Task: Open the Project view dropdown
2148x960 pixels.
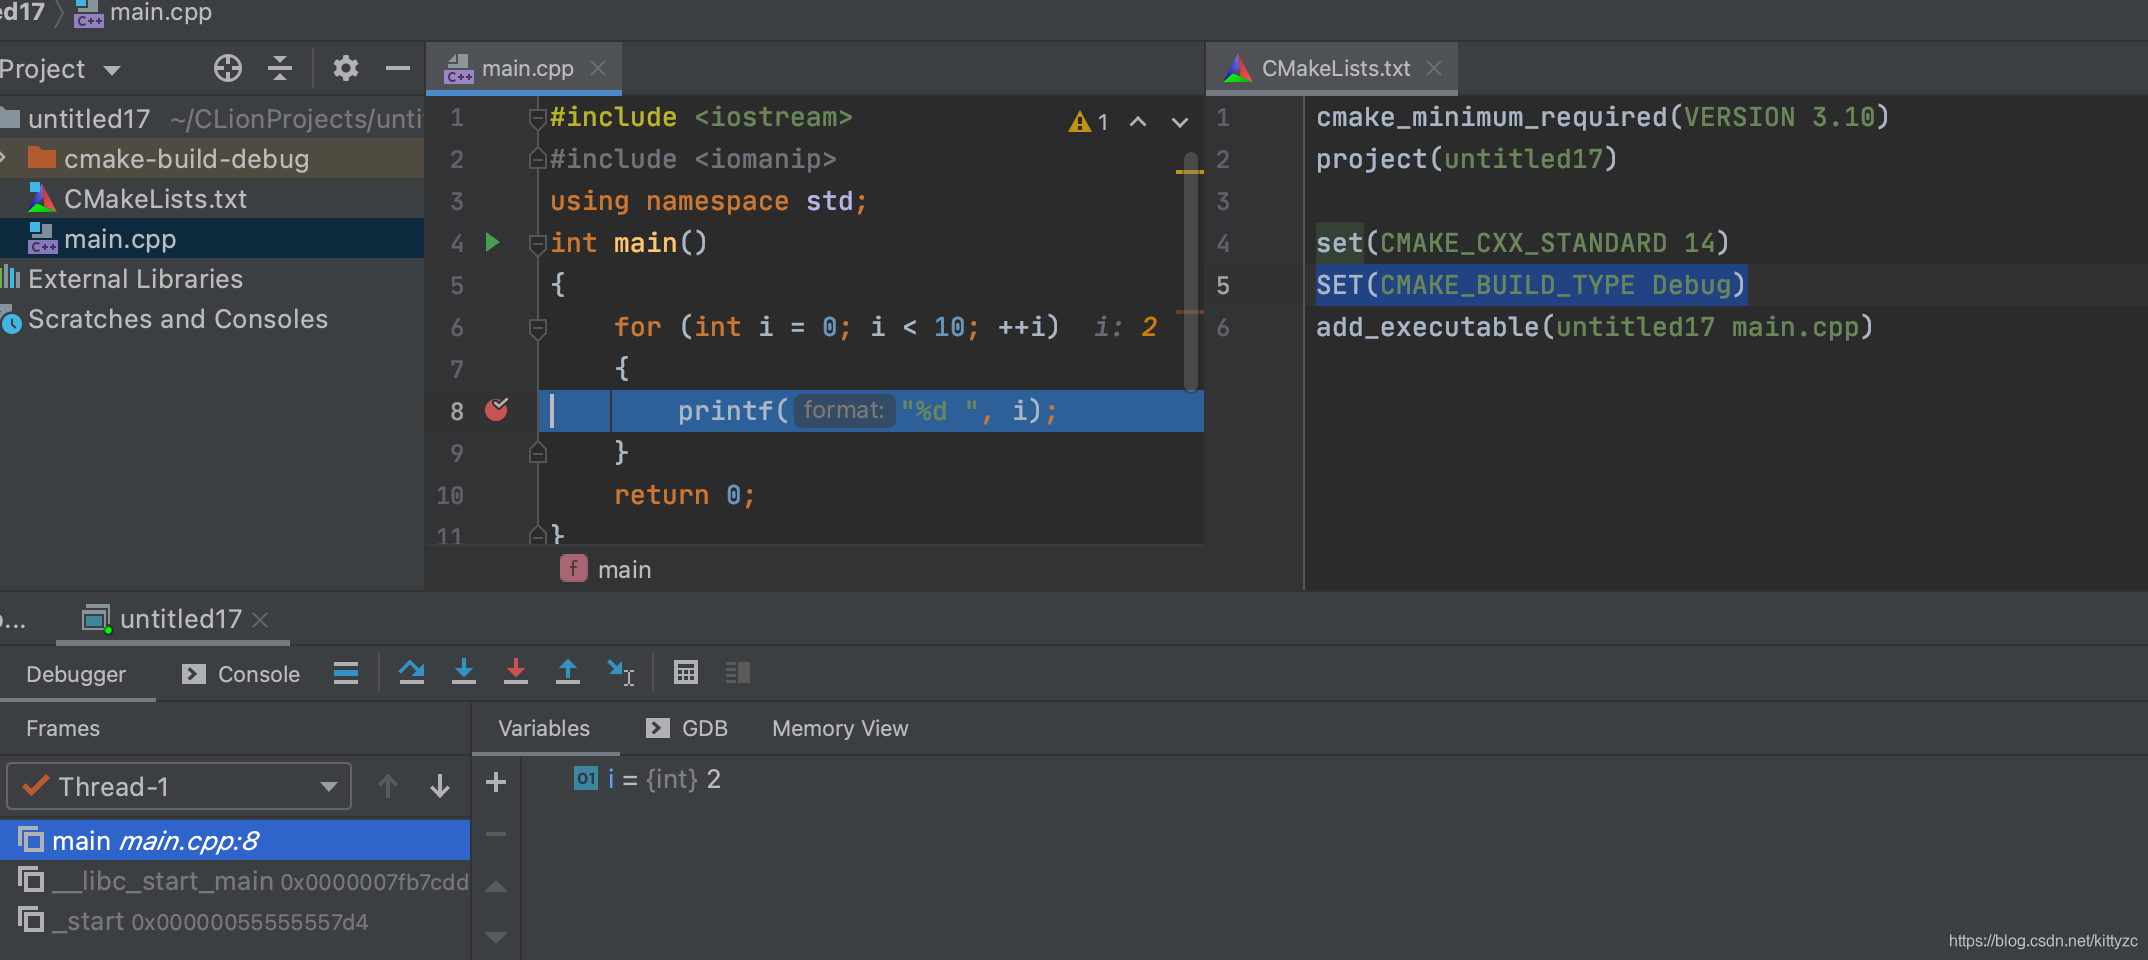Action: [112, 70]
